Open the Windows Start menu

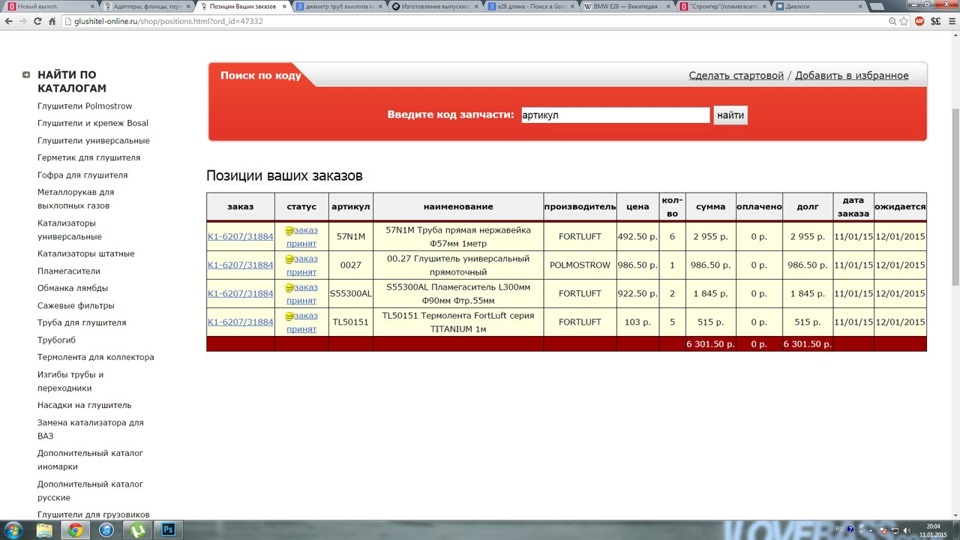(x=13, y=530)
